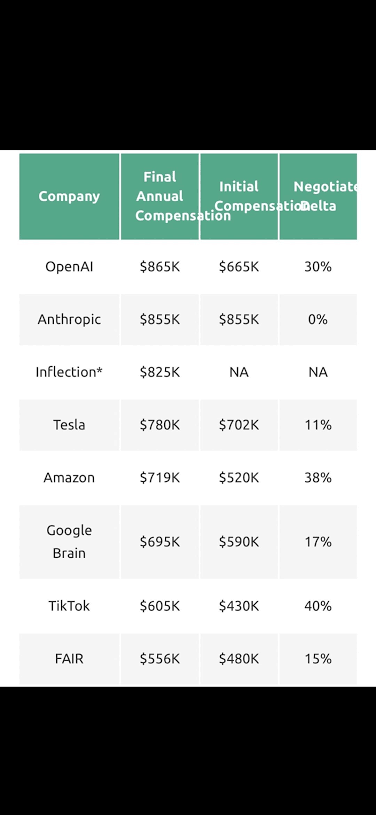
Task: Select the $665K initial compensation cell
Action: click(239, 267)
